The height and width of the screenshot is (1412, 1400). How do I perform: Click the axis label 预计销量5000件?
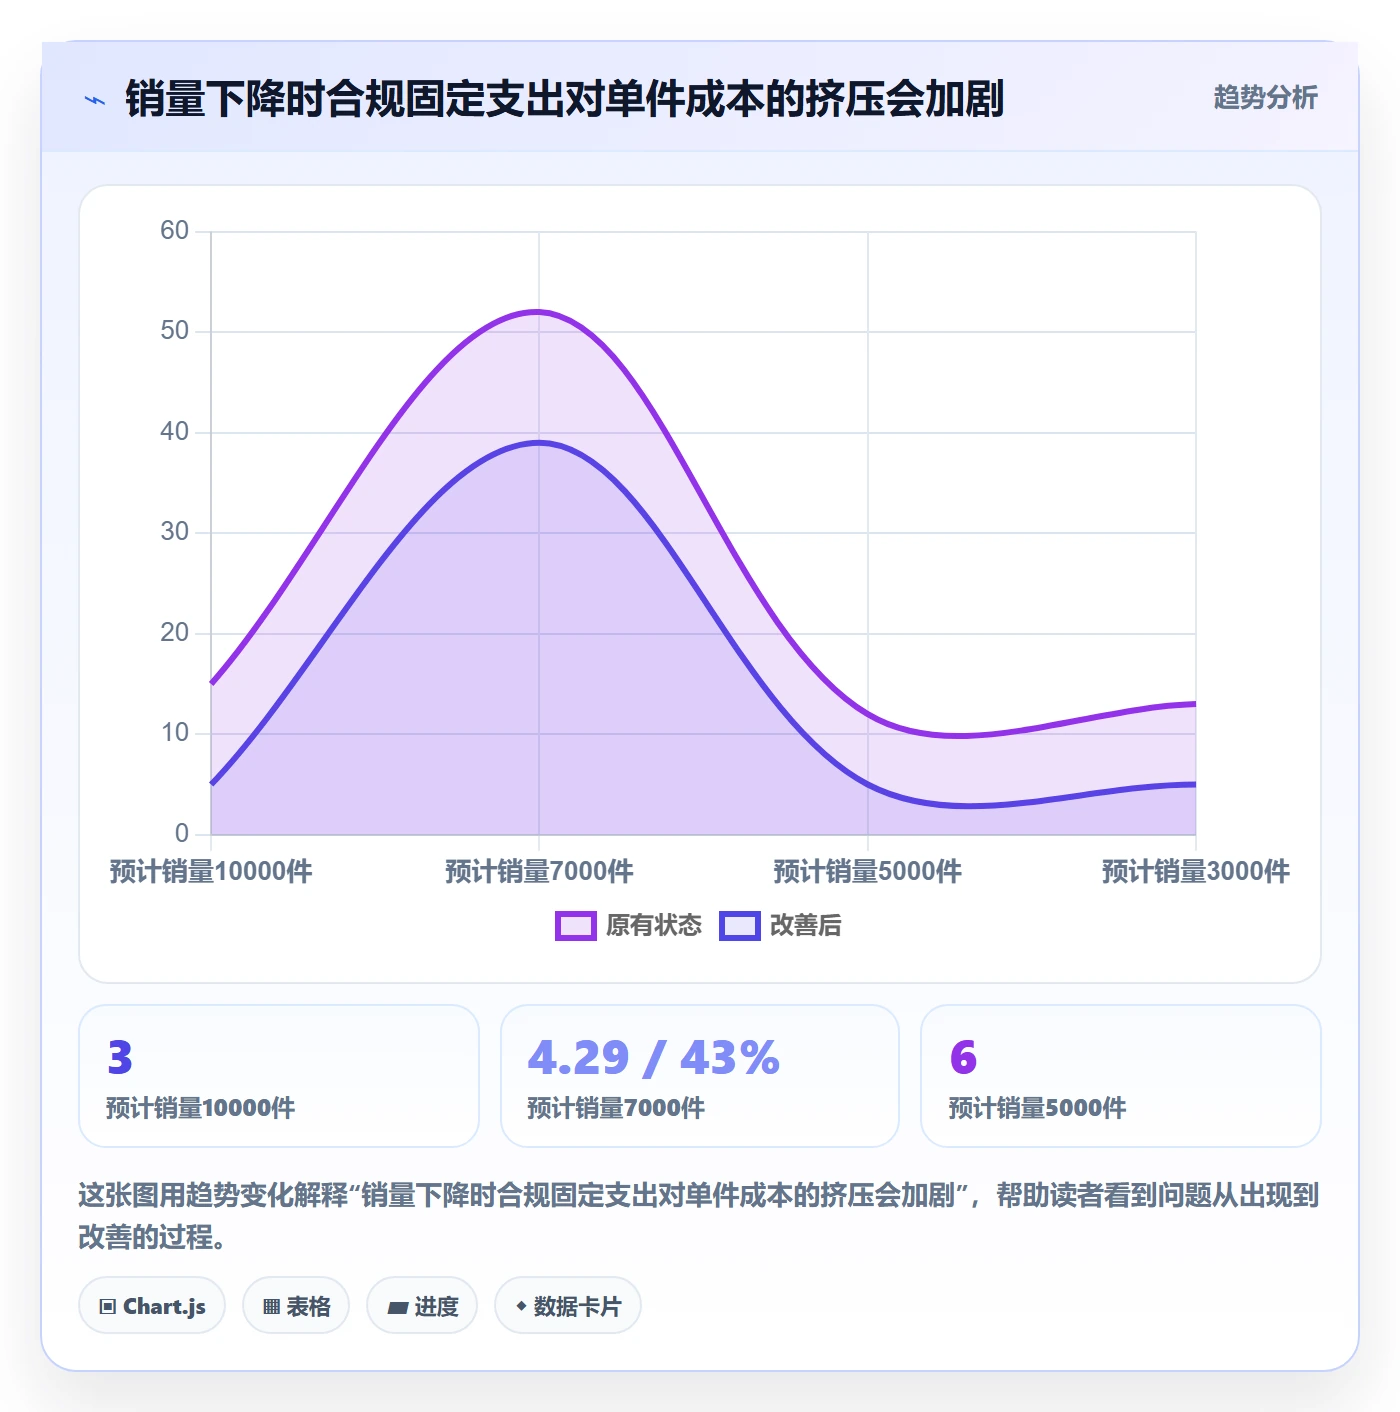(867, 872)
